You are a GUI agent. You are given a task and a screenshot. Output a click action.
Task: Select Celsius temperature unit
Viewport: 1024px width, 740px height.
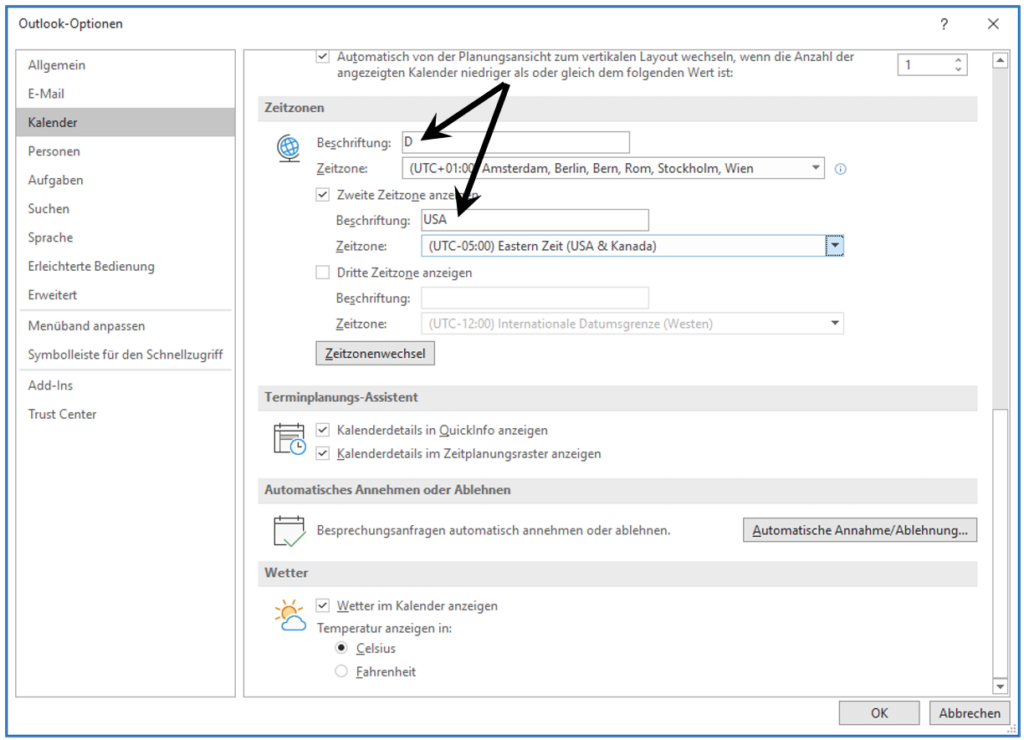point(341,648)
